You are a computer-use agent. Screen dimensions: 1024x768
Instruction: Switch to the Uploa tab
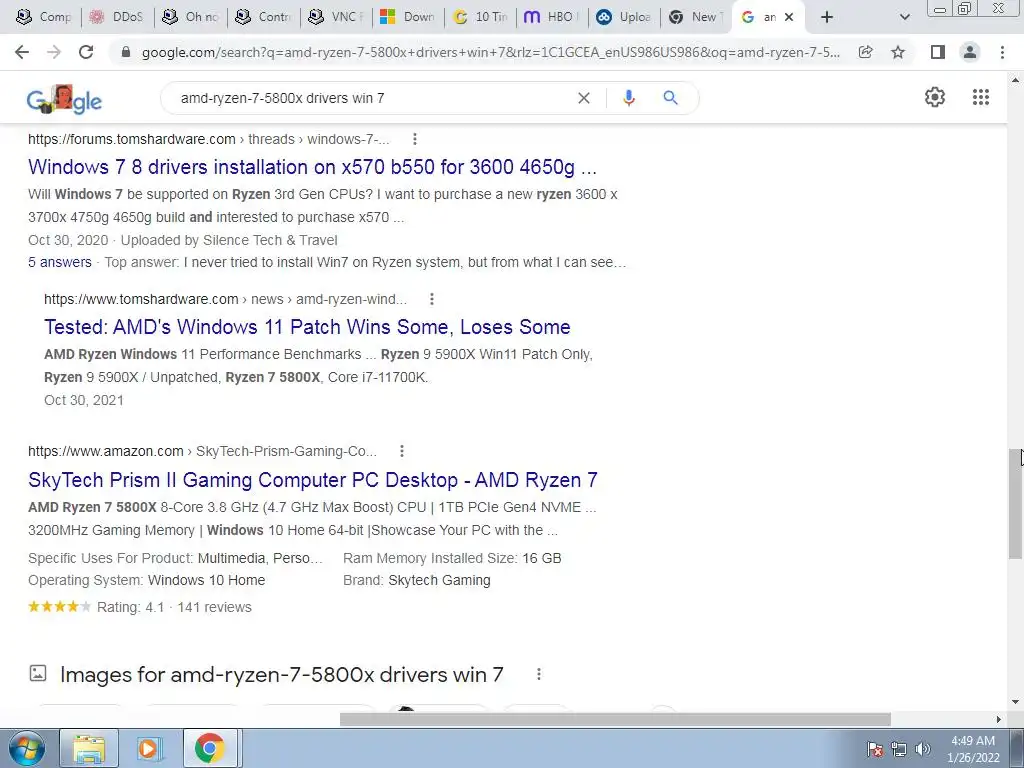(x=624, y=17)
